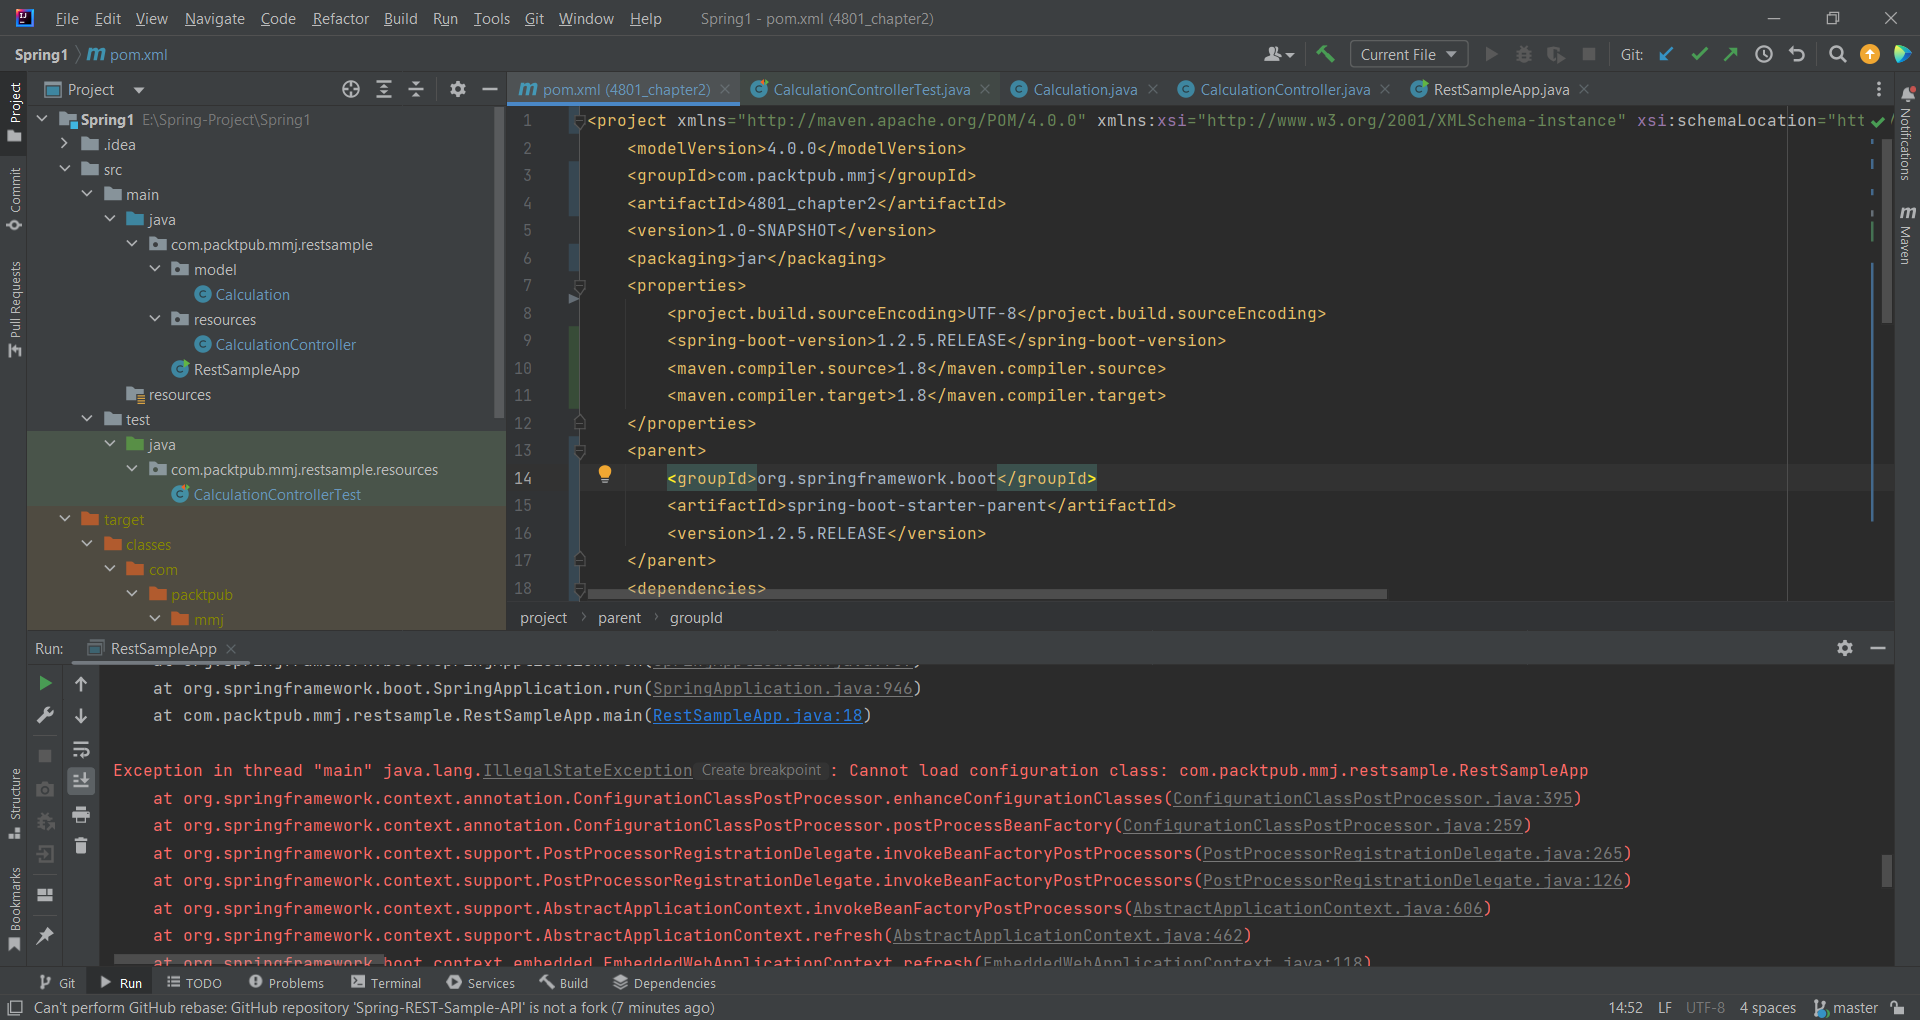Collapse the target folder
Viewport: 1920px width, 1020px height.
click(65, 519)
